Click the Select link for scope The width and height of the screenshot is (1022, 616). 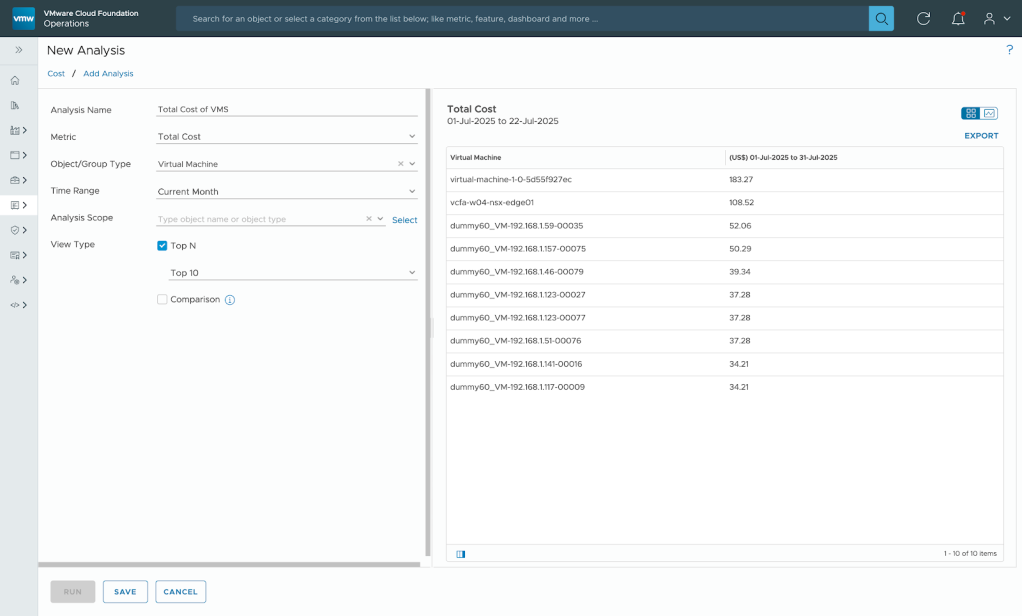tap(404, 220)
